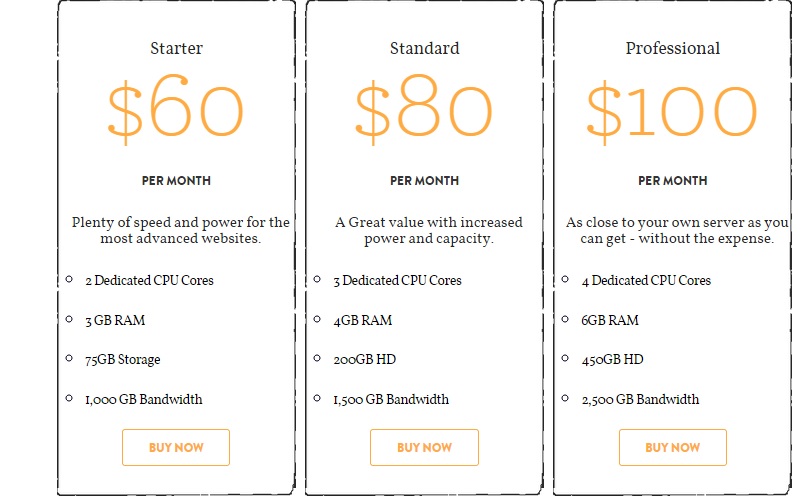Click the Standard plan heading
Image resolution: width=807 pixels, height=496 pixels.
pyautogui.click(x=424, y=48)
